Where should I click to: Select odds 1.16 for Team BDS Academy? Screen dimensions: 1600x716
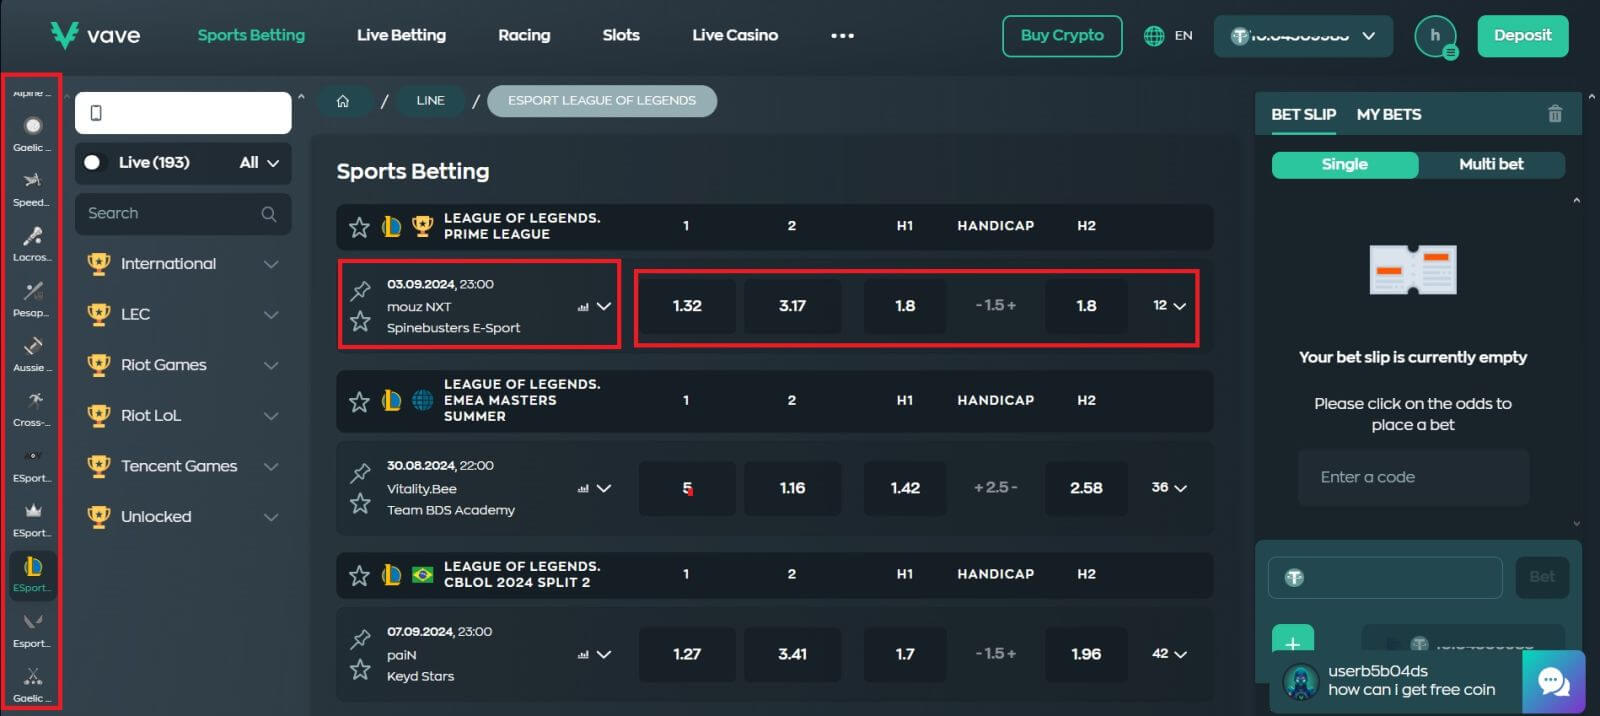pos(792,488)
